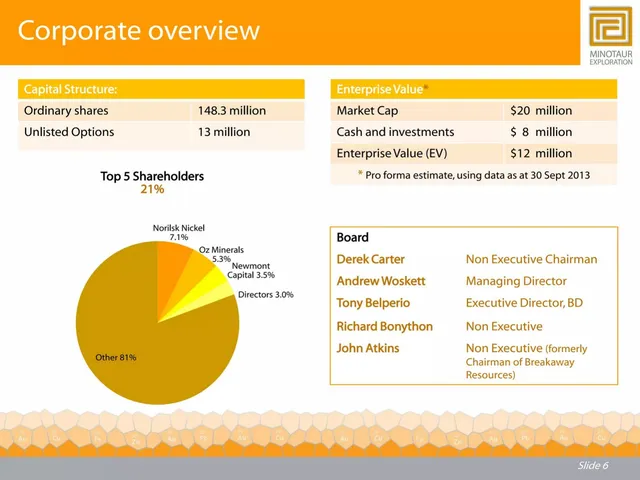
Task: Select the 'Market Cap' row label
Action: click(x=367, y=111)
